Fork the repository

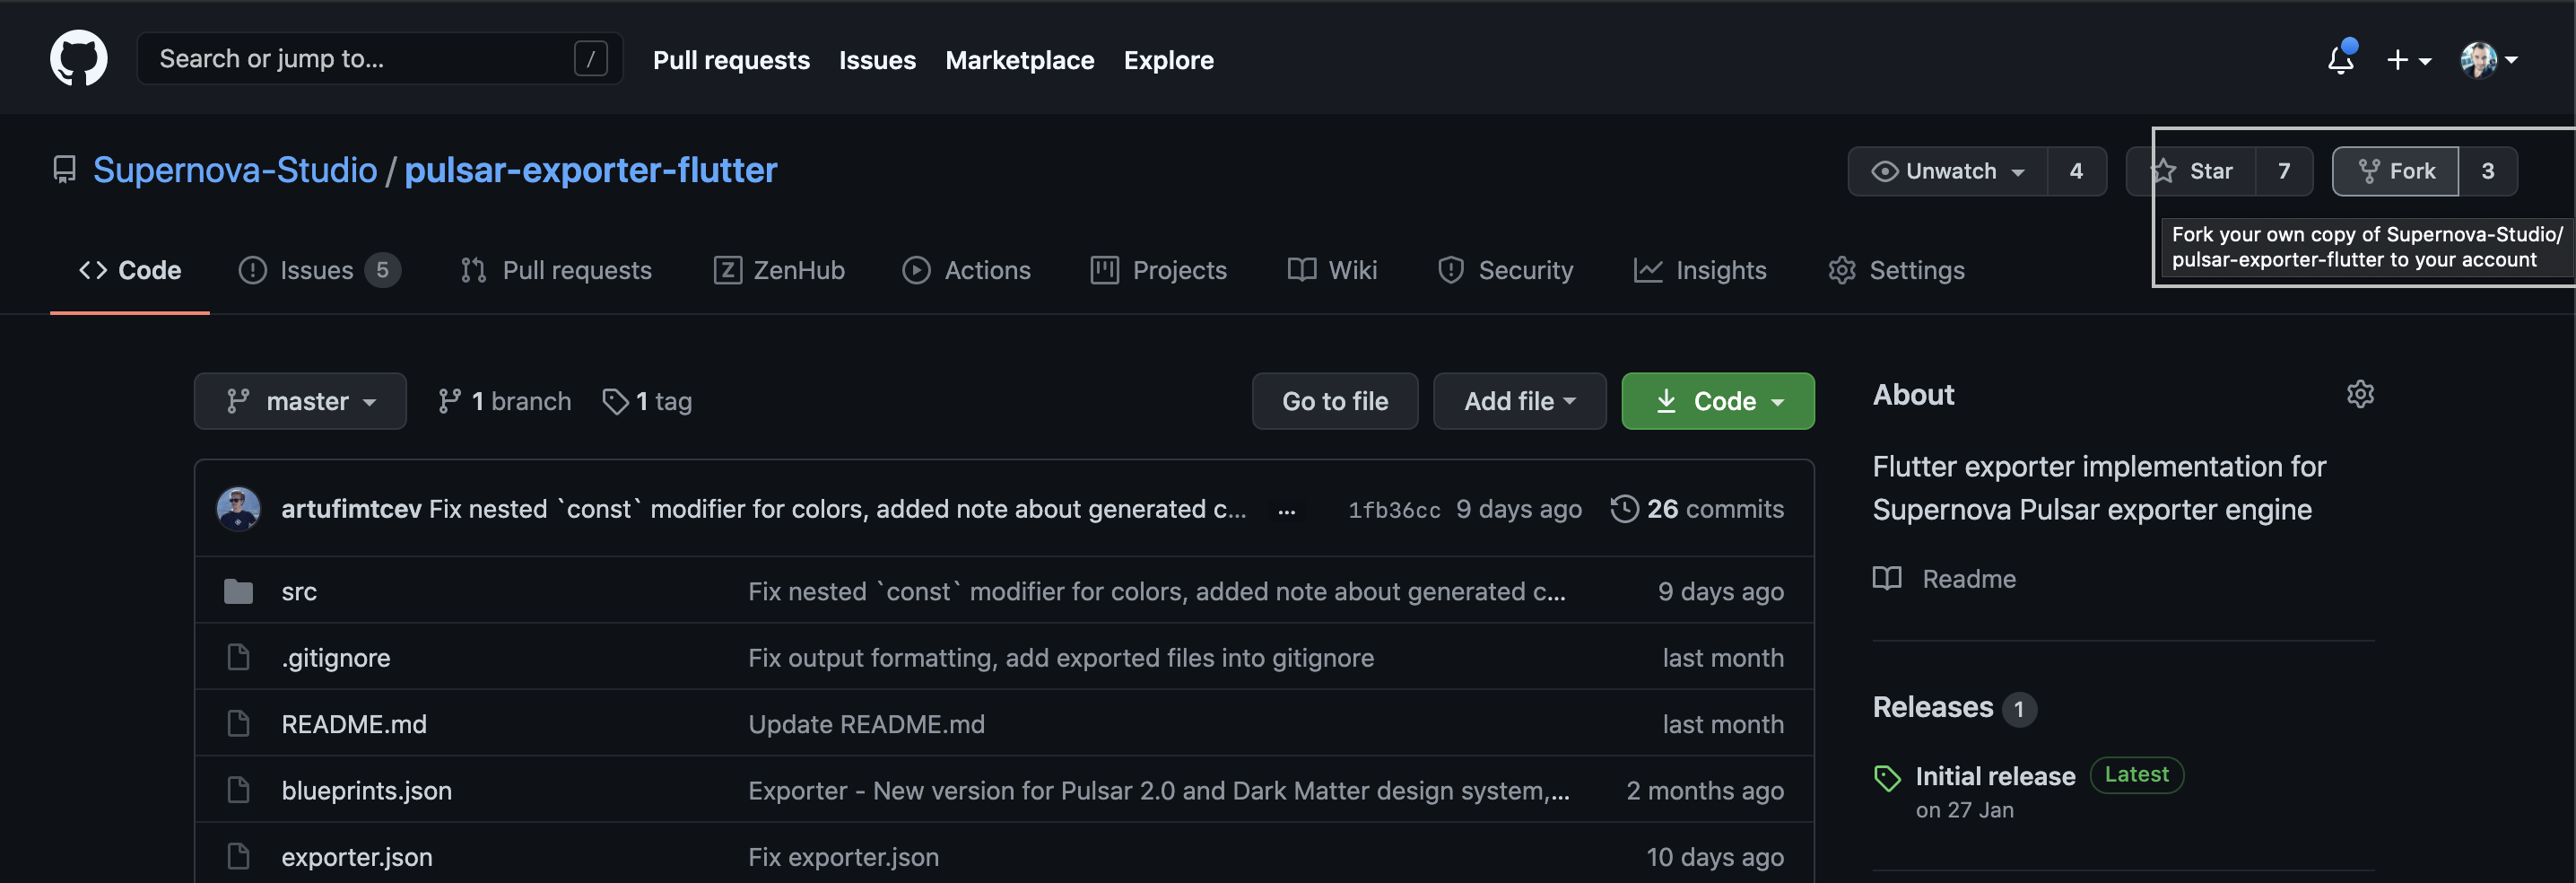[2396, 171]
